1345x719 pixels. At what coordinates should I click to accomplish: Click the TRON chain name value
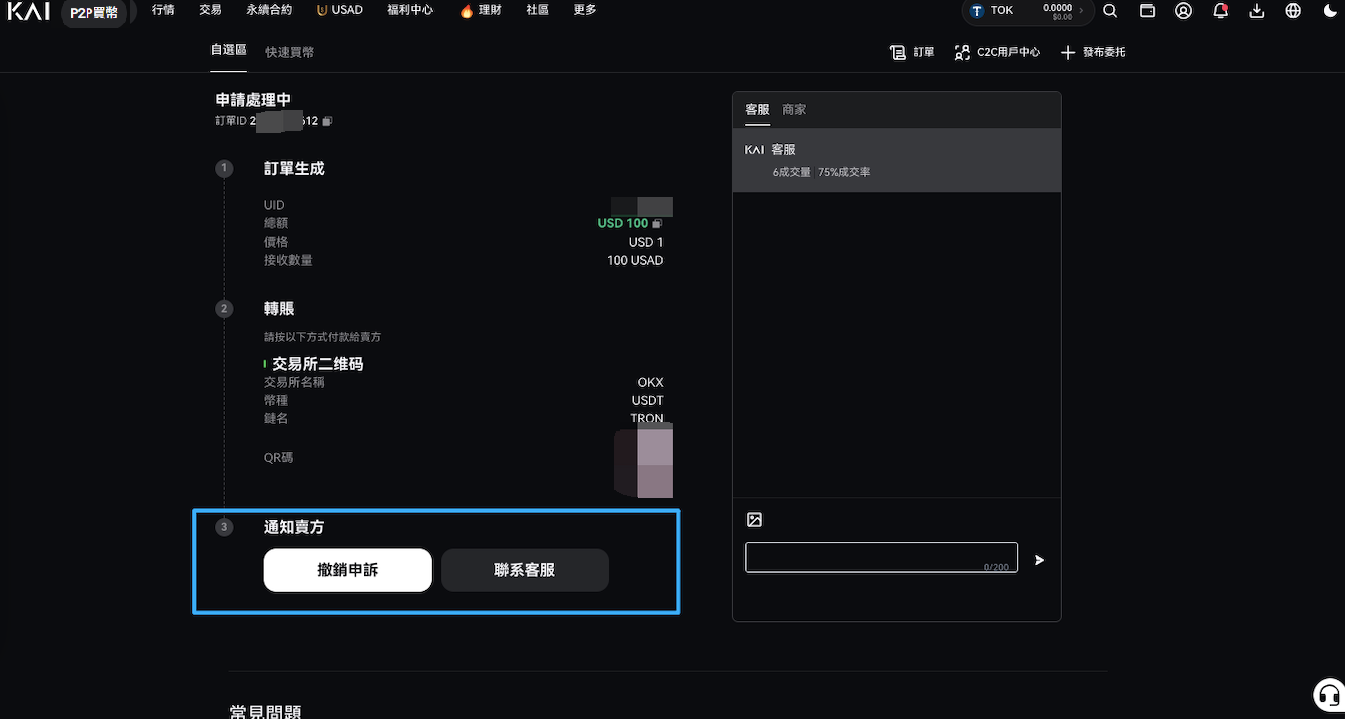[646, 418]
